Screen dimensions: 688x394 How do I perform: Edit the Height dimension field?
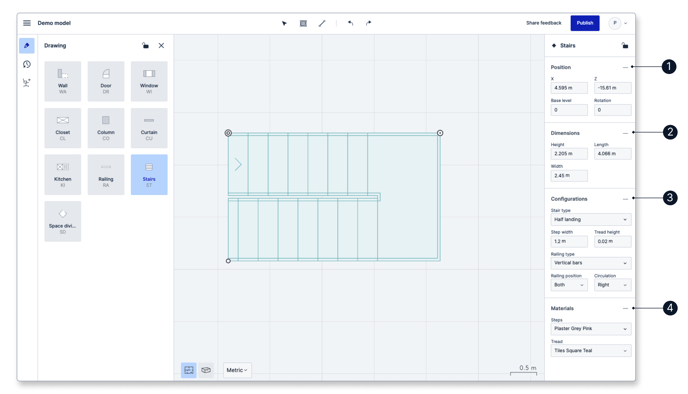pyautogui.click(x=569, y=154)
